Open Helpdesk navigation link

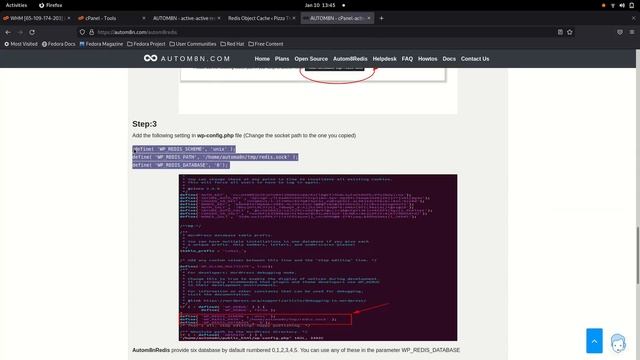(x=384, y=59)
